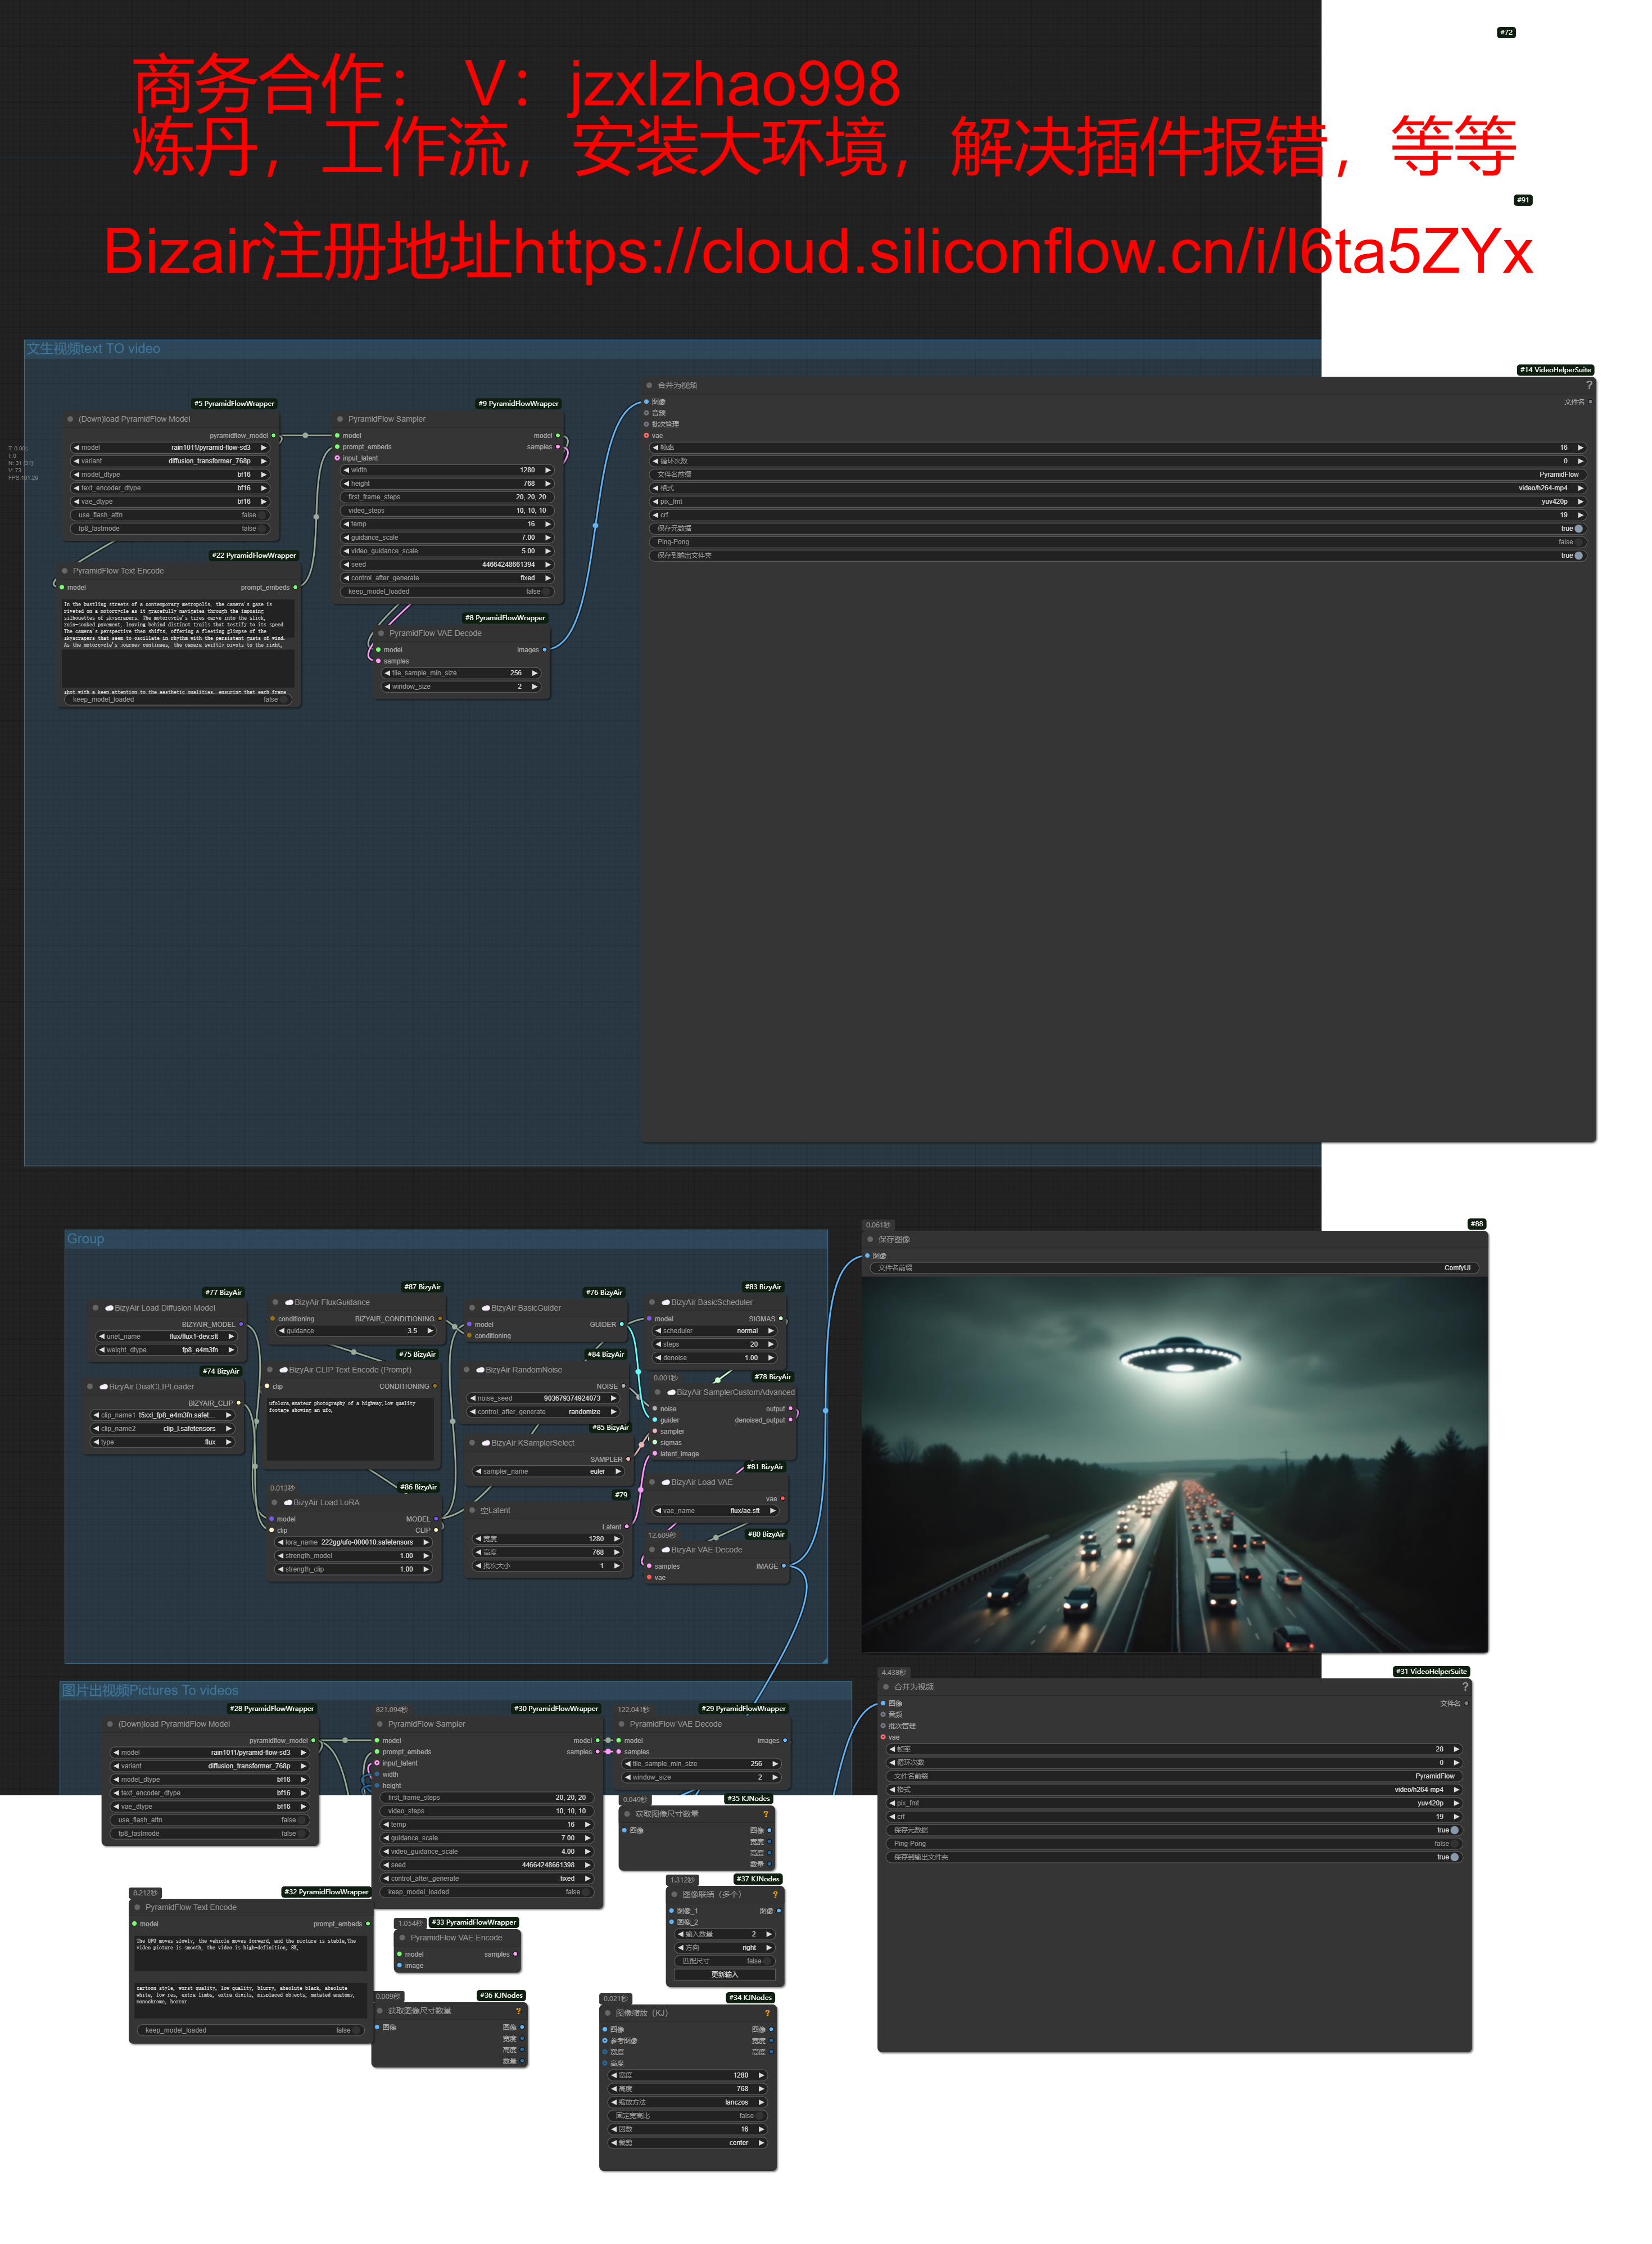Viewport: 1652px width, 2244px height.
Task: Select the 图片出视频Pictures To videos group title
Action: (150, 1691)
